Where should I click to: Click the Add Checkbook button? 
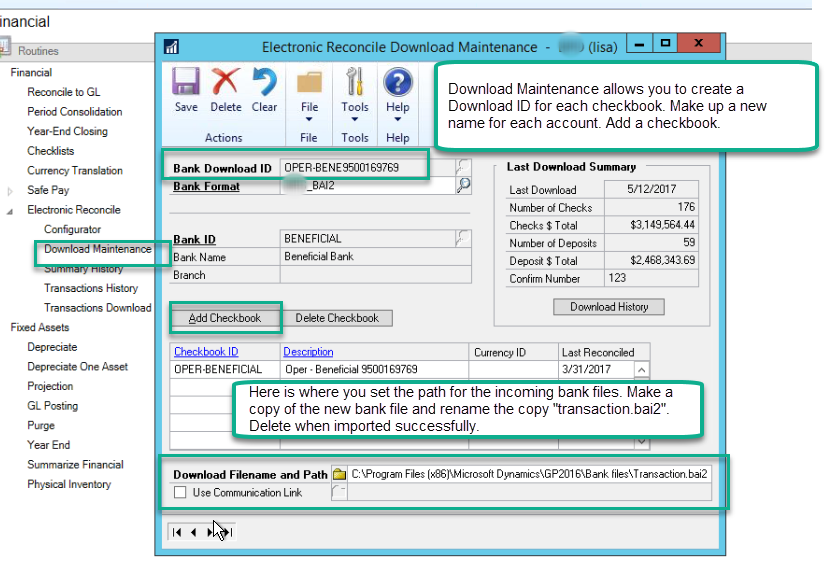pyautogui.click(x=225, y=318)
